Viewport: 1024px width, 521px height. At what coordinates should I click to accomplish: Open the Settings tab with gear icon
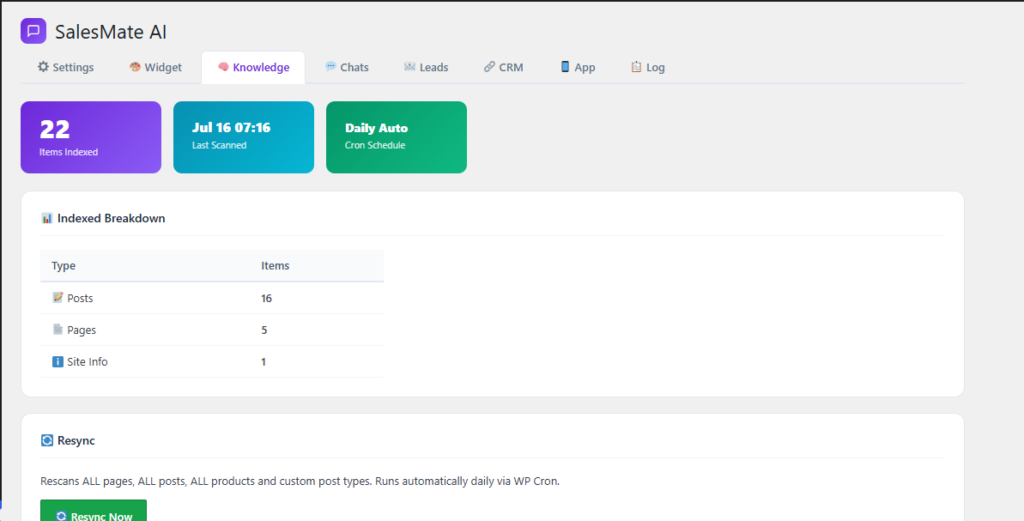65,67
